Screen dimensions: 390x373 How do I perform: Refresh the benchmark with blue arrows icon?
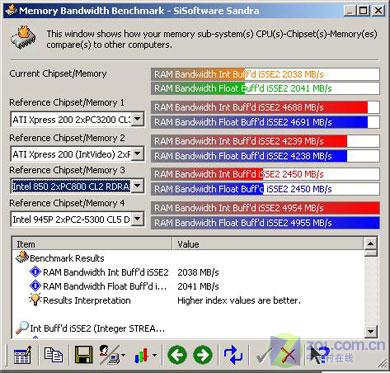(233, 355)
